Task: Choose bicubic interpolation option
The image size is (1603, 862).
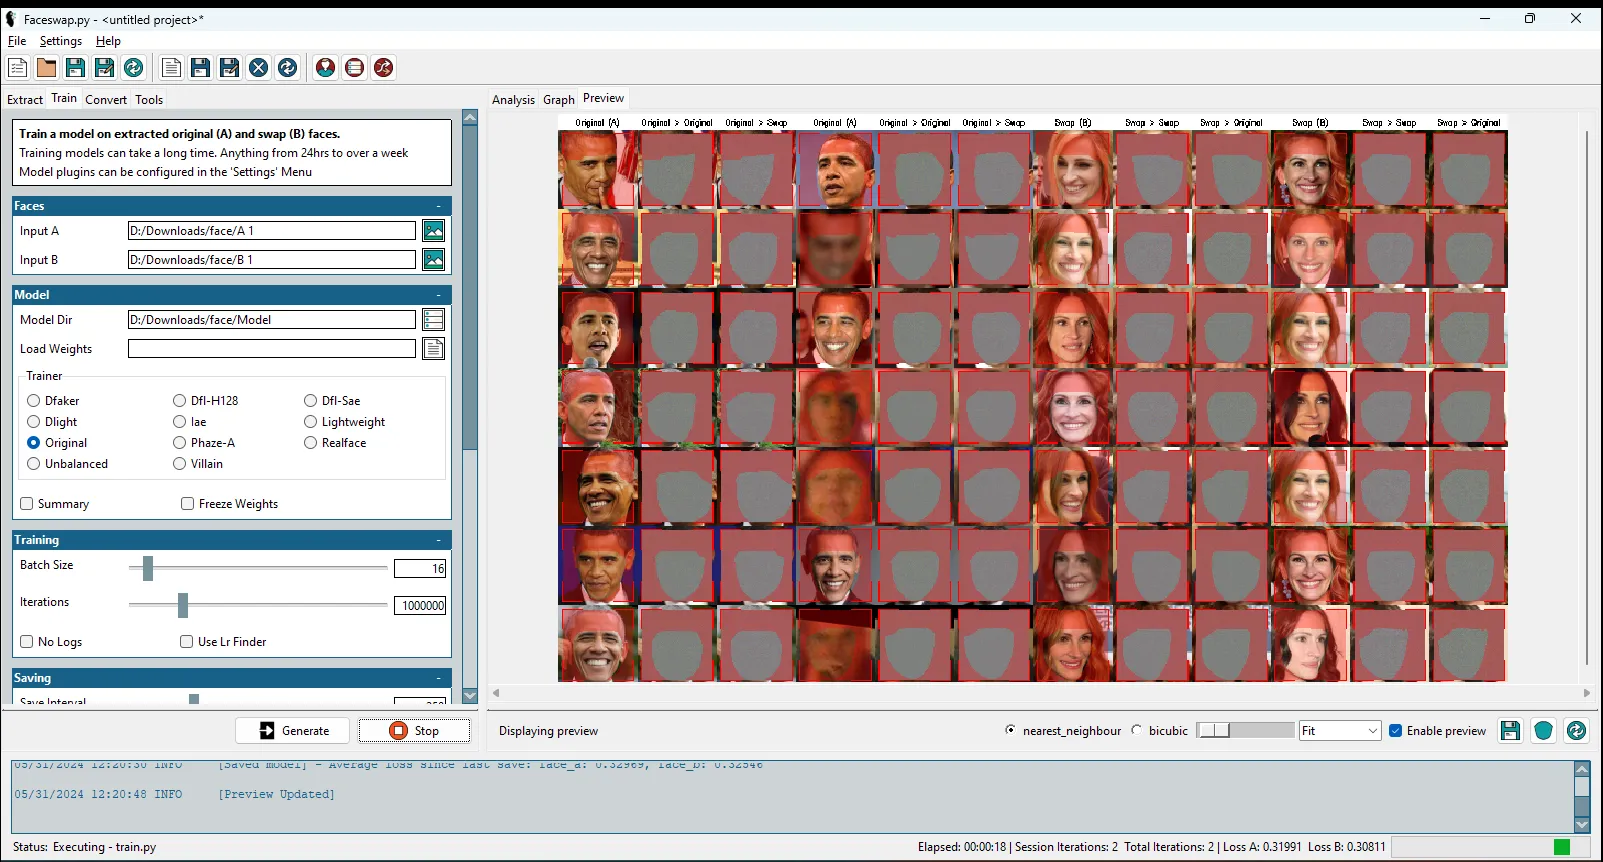Action: 1137,731
